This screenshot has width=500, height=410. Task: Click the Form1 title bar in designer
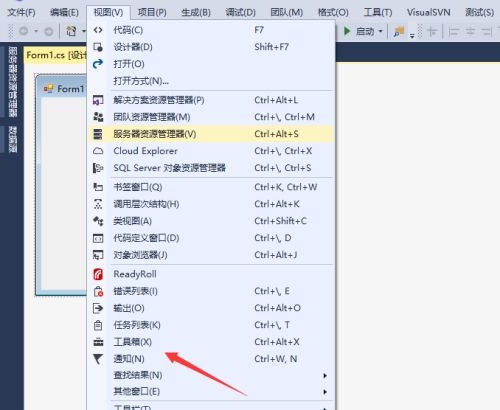(62, 89)
